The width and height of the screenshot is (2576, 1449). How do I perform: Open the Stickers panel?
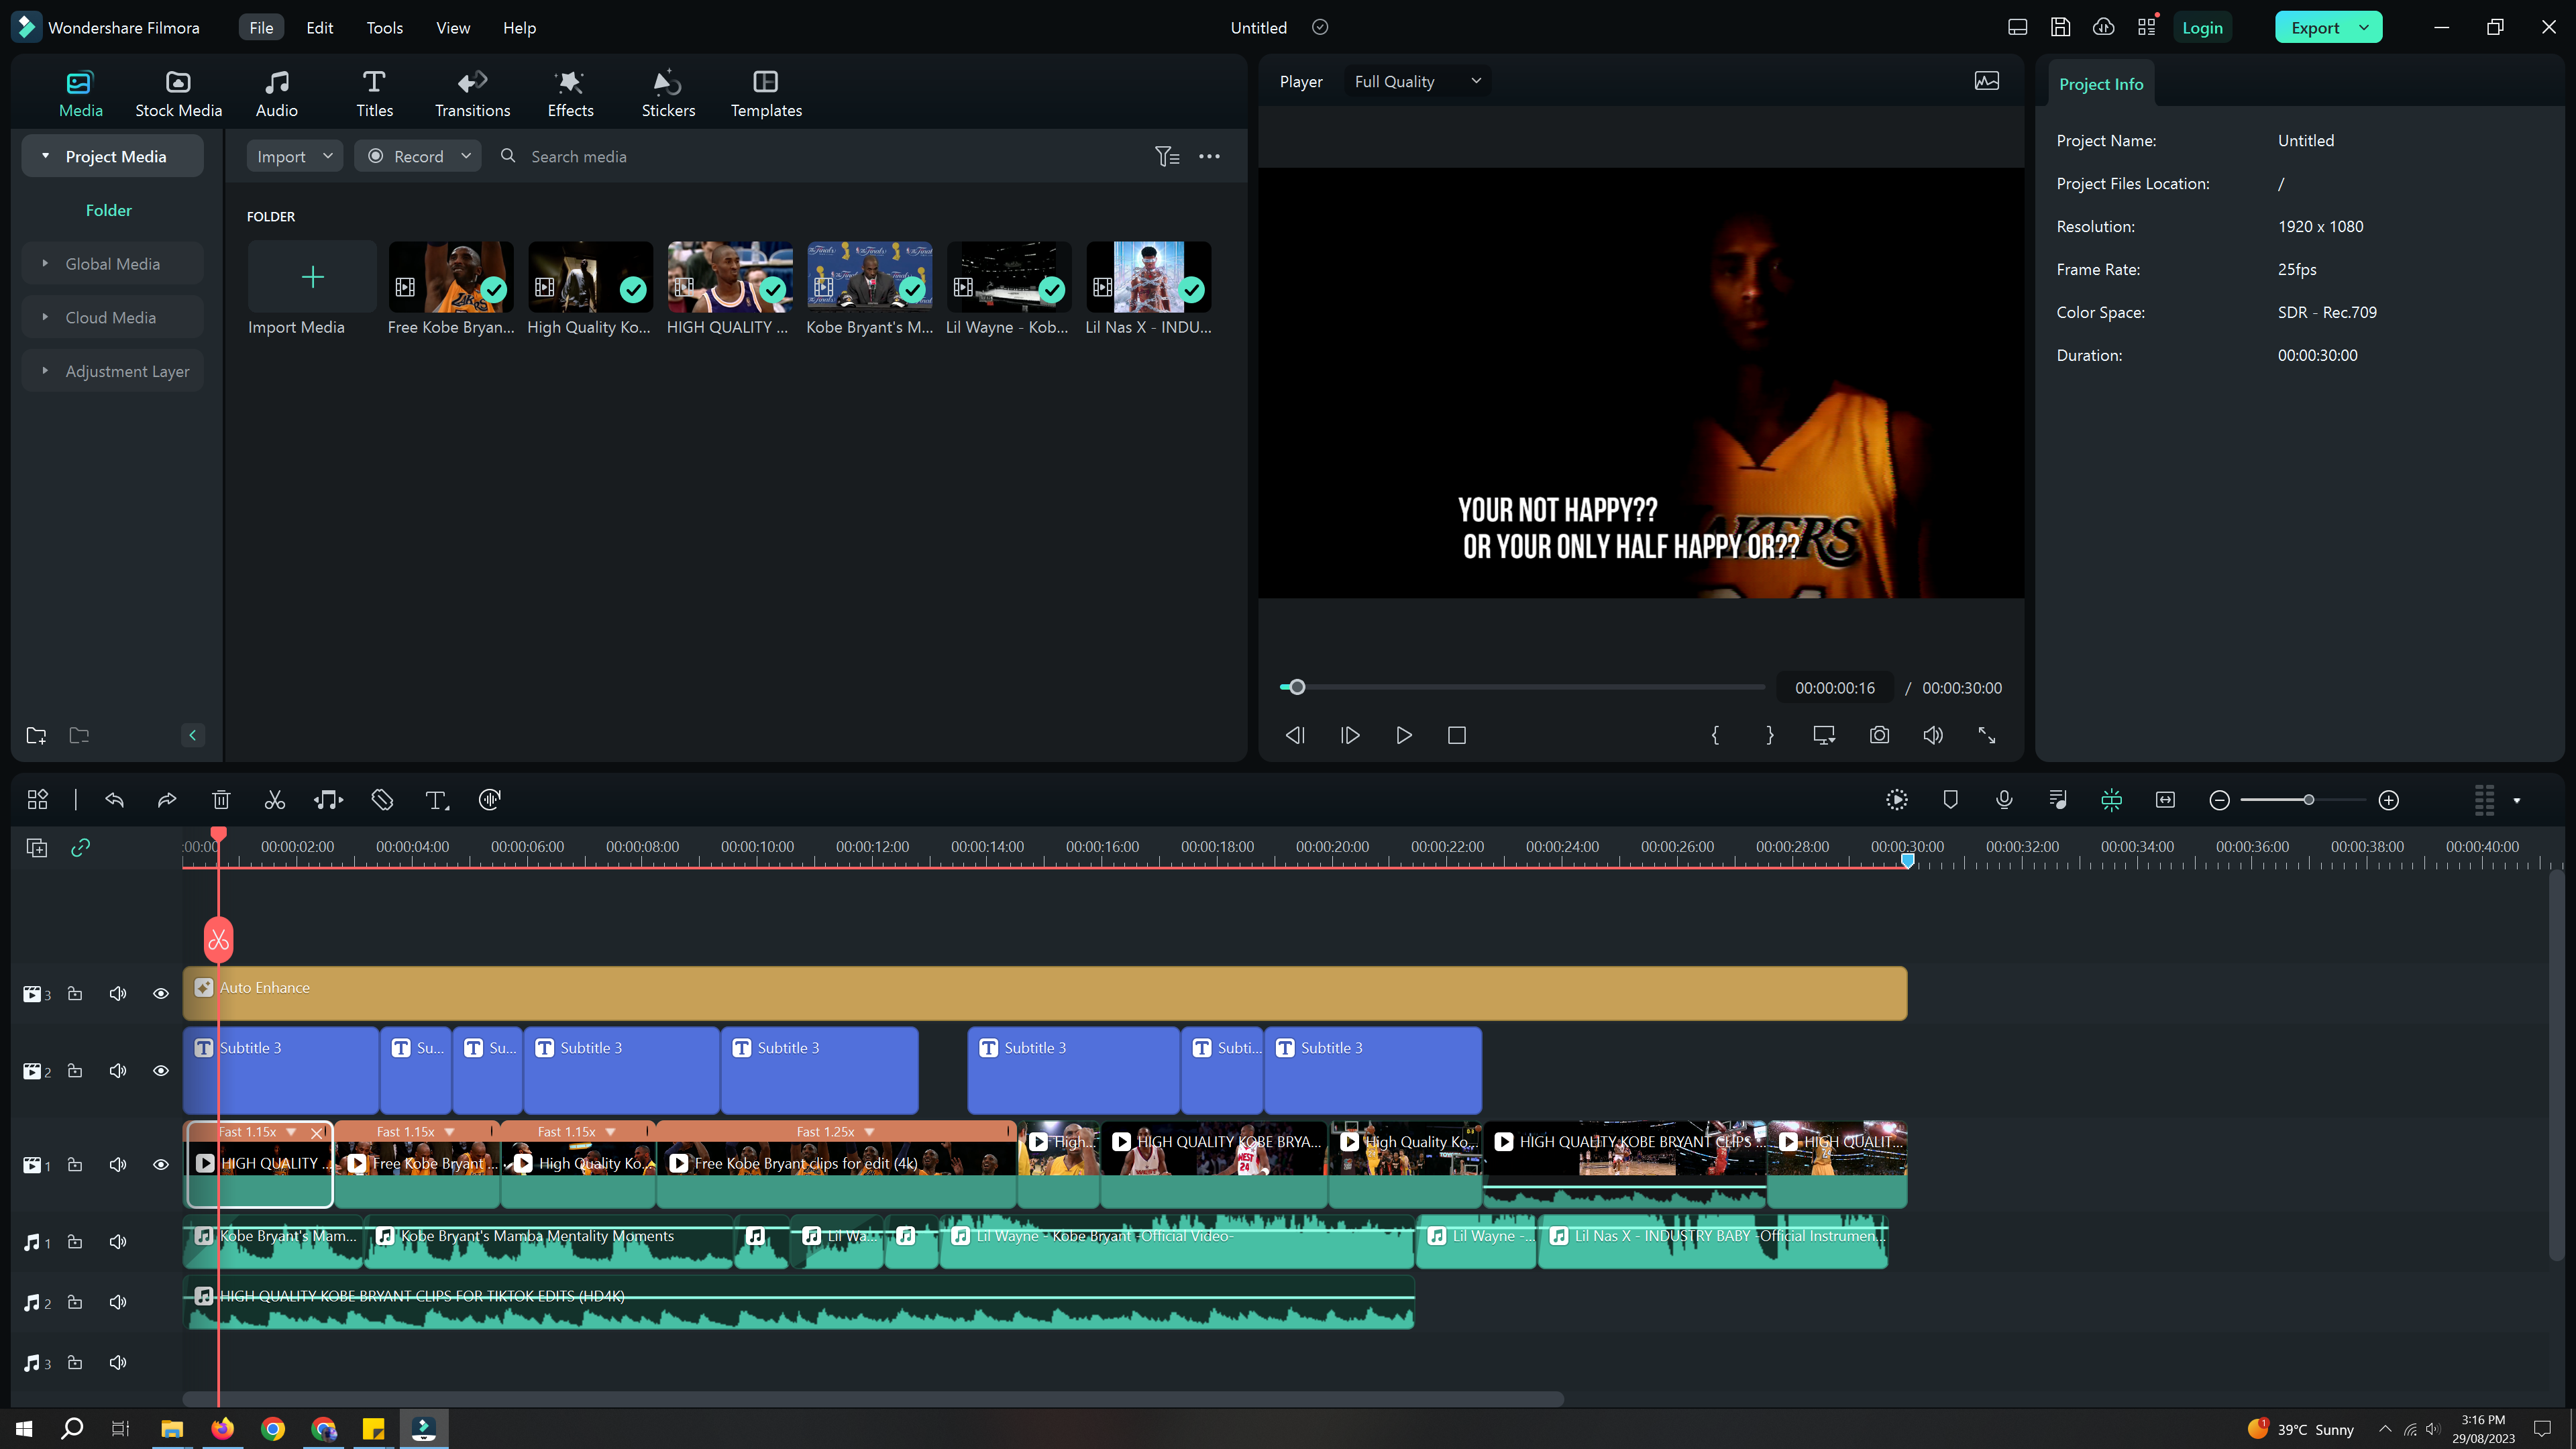[668, 93]
